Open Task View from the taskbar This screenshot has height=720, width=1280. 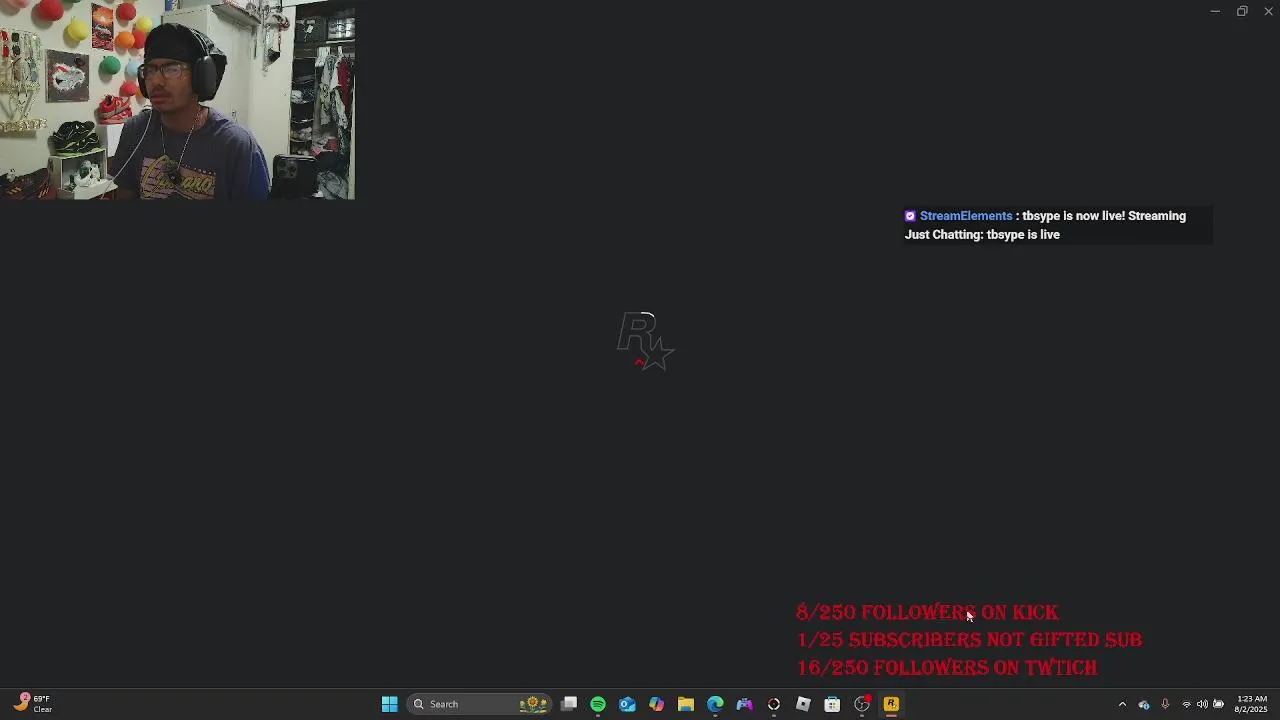[569, 704]
